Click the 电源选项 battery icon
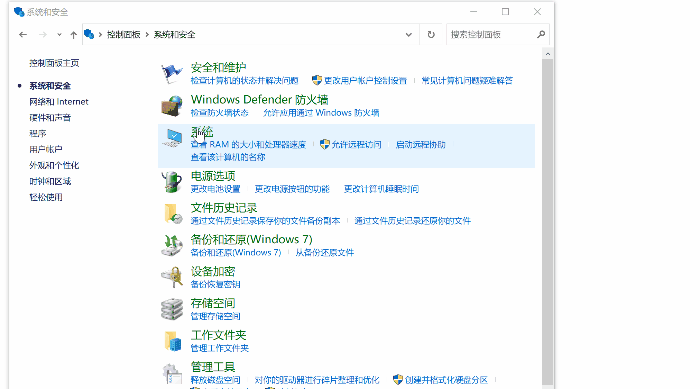700x389 pixels. tap(172, 182)
